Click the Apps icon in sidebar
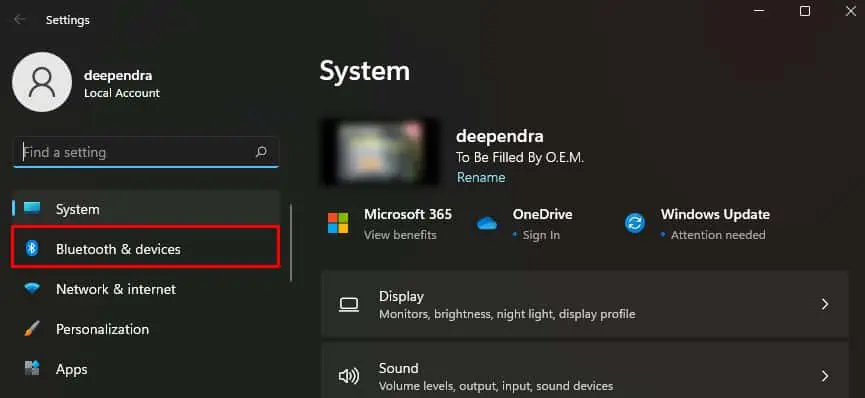 coord(32,369)
